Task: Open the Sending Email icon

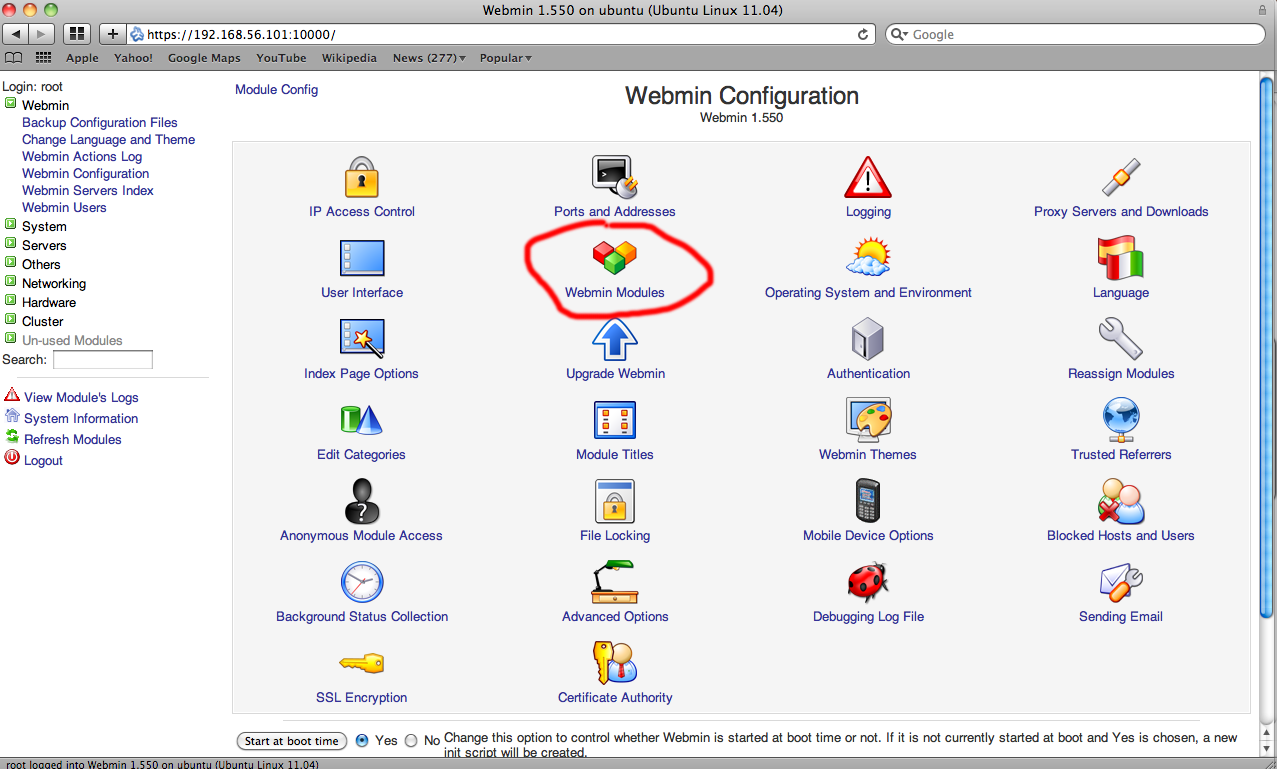Action: coord(1121,582)
